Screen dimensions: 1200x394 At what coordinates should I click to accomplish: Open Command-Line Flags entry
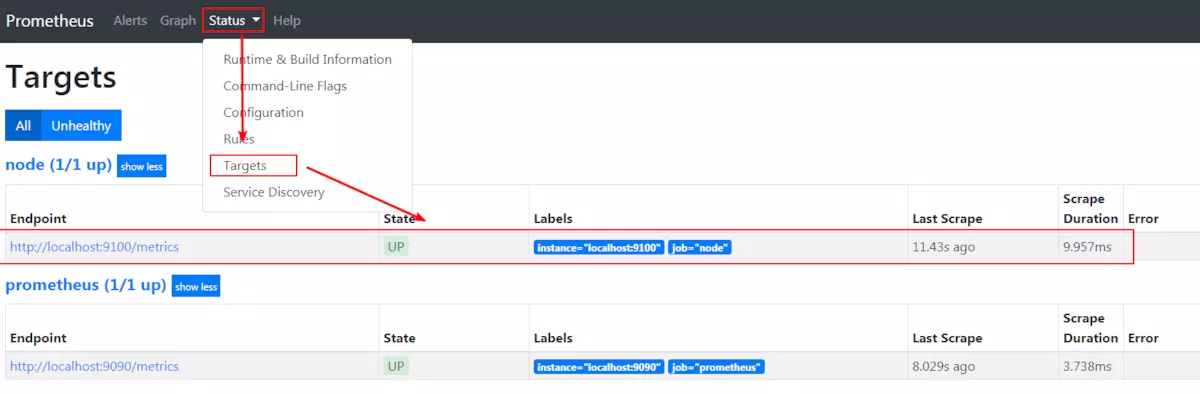(x=285, y=86)
